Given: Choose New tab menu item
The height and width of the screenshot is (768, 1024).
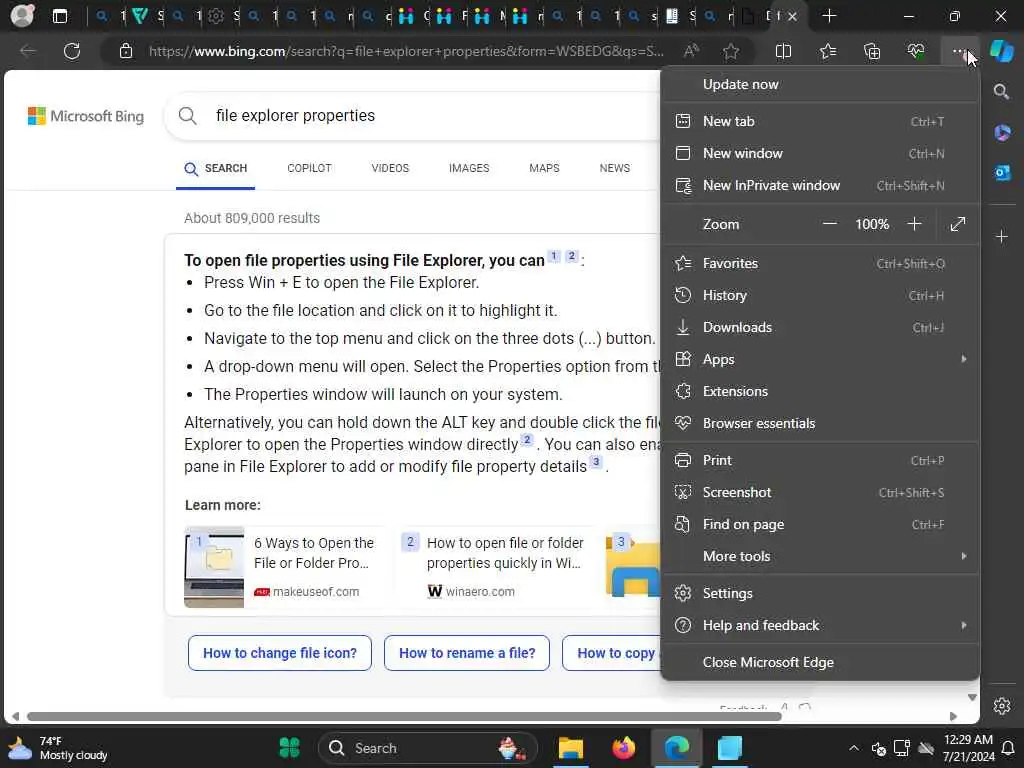Looking at the screenshot, I should tap(820, 121).
